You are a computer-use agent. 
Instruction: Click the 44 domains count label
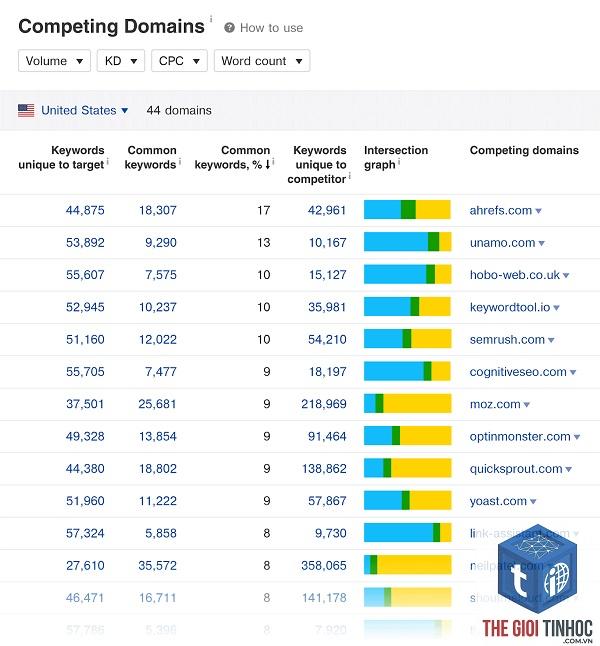179,110
